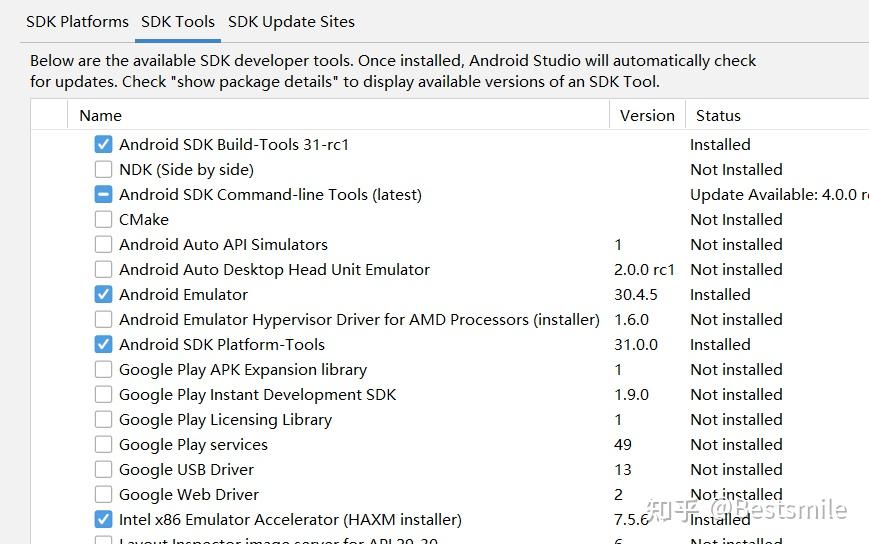Click Installed status of Android Emulator row
This screenshot has width=869, height=544.
click(720, 294)
